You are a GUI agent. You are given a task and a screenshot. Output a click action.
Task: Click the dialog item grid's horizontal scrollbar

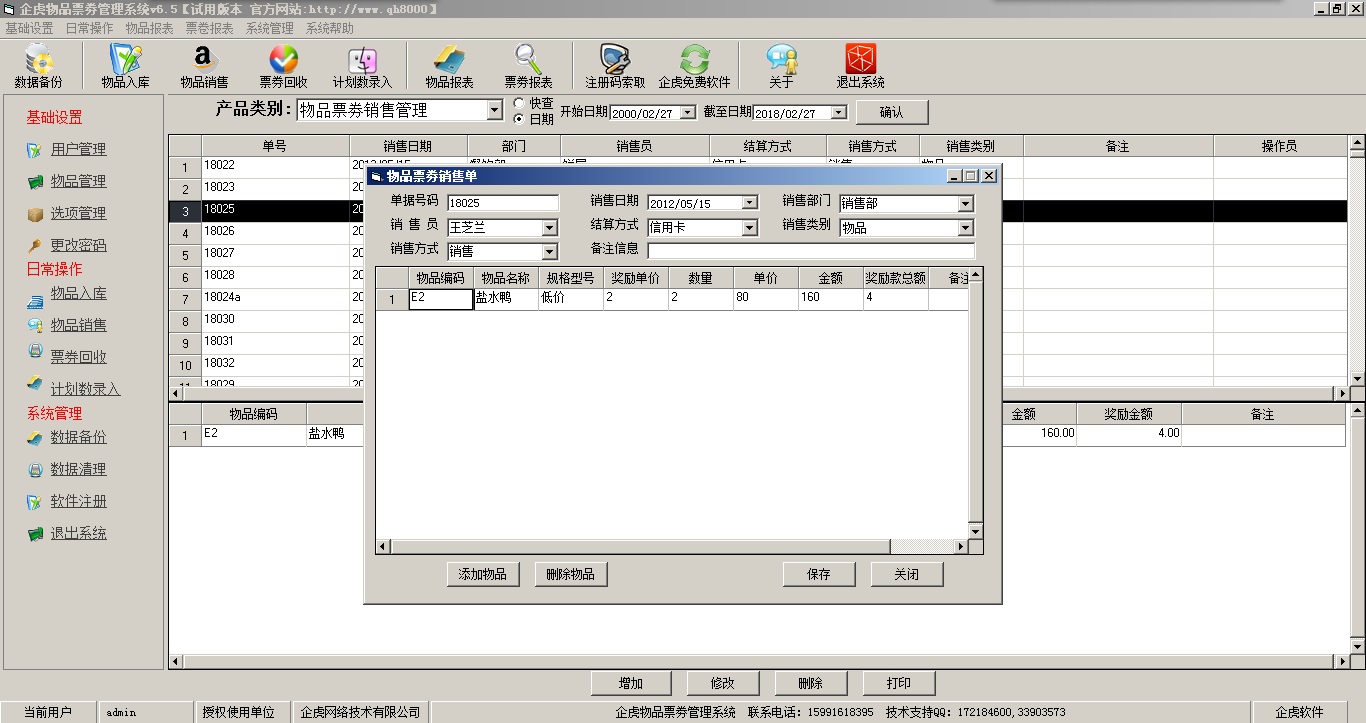pyautogui.click(x=672, y=547)
